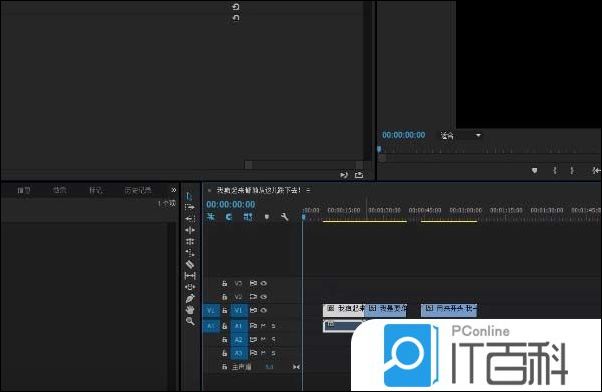Select the Track Select Backward tool

tap(190, 219)
